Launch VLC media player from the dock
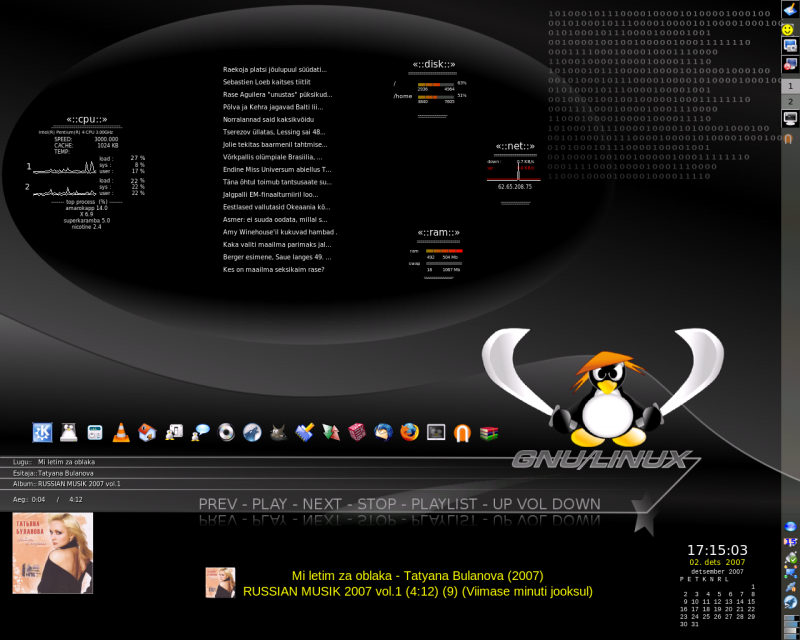The width and height of the screenshot is (800, 640). pos(121,433)
